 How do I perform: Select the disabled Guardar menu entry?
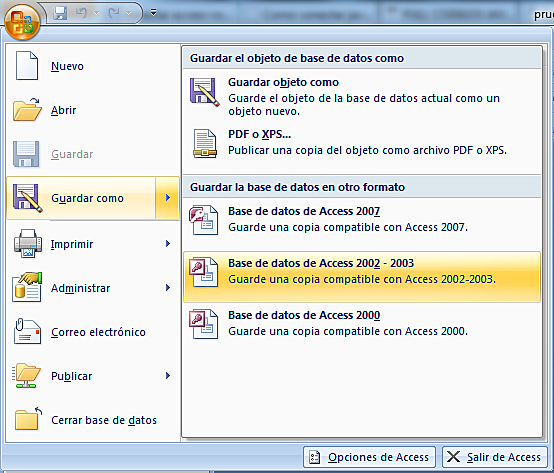pos(93,154)
